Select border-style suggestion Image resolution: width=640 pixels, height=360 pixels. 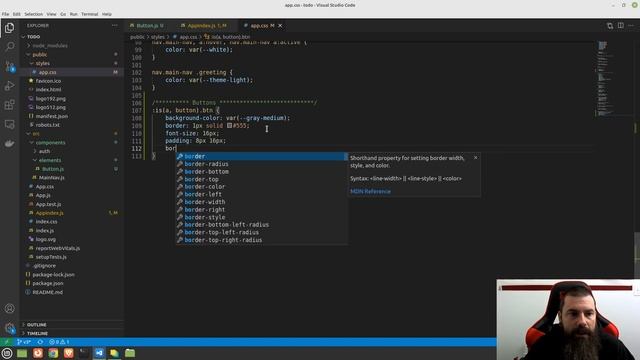[262, 217]
